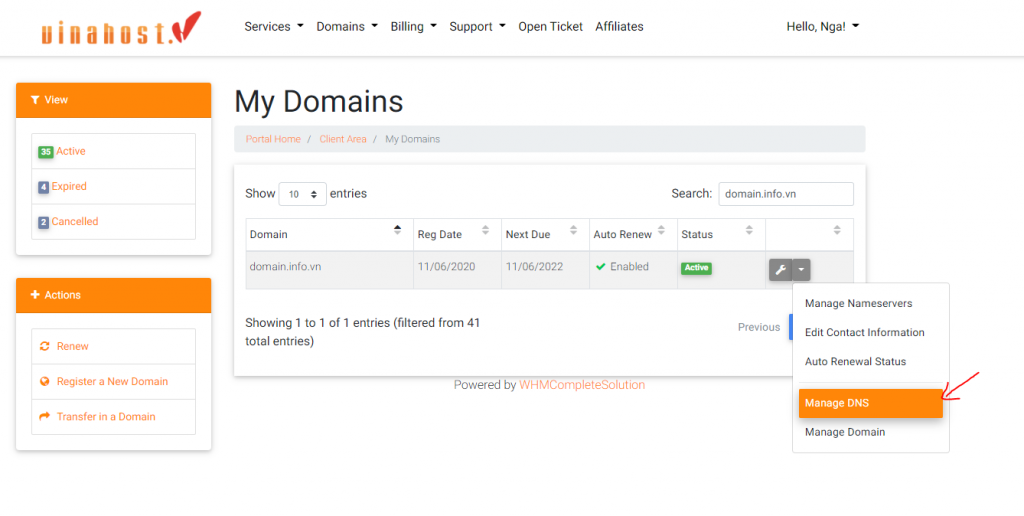Viewport: 1024px width, 516px height.
Task: Click the Search input field
Action: click(785, 194)
